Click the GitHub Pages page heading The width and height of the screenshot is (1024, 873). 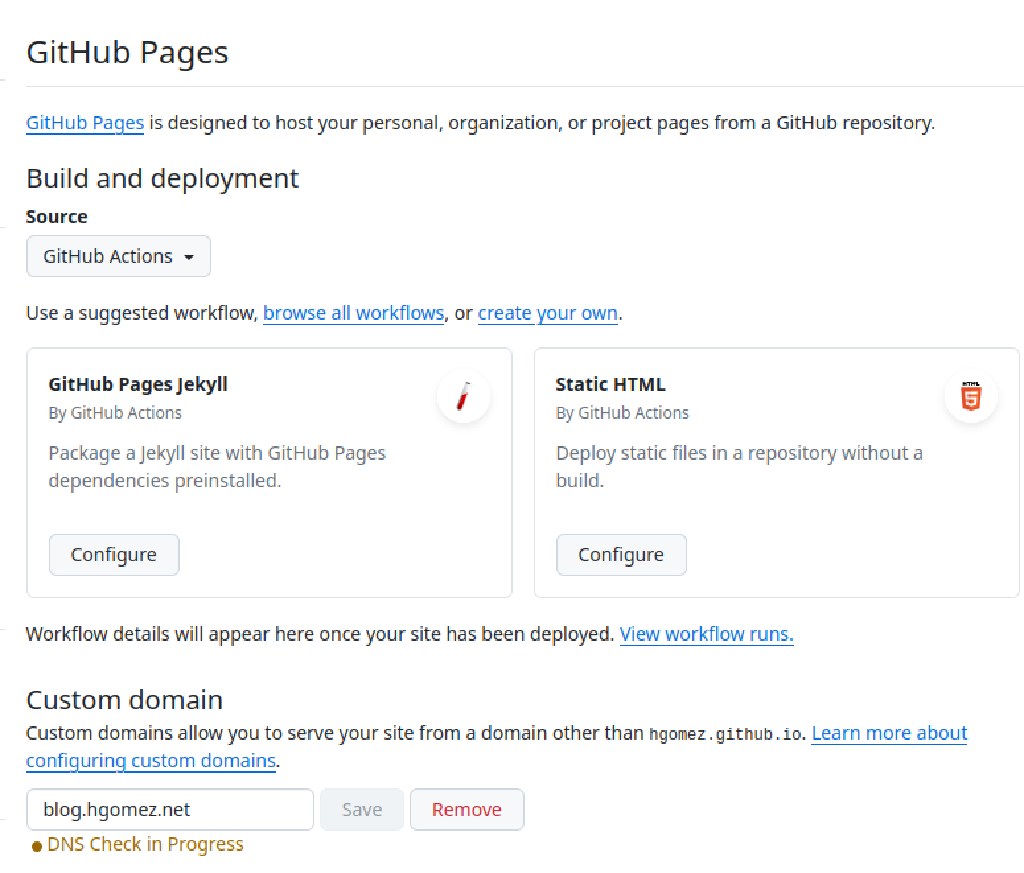(x=127, y=52)
